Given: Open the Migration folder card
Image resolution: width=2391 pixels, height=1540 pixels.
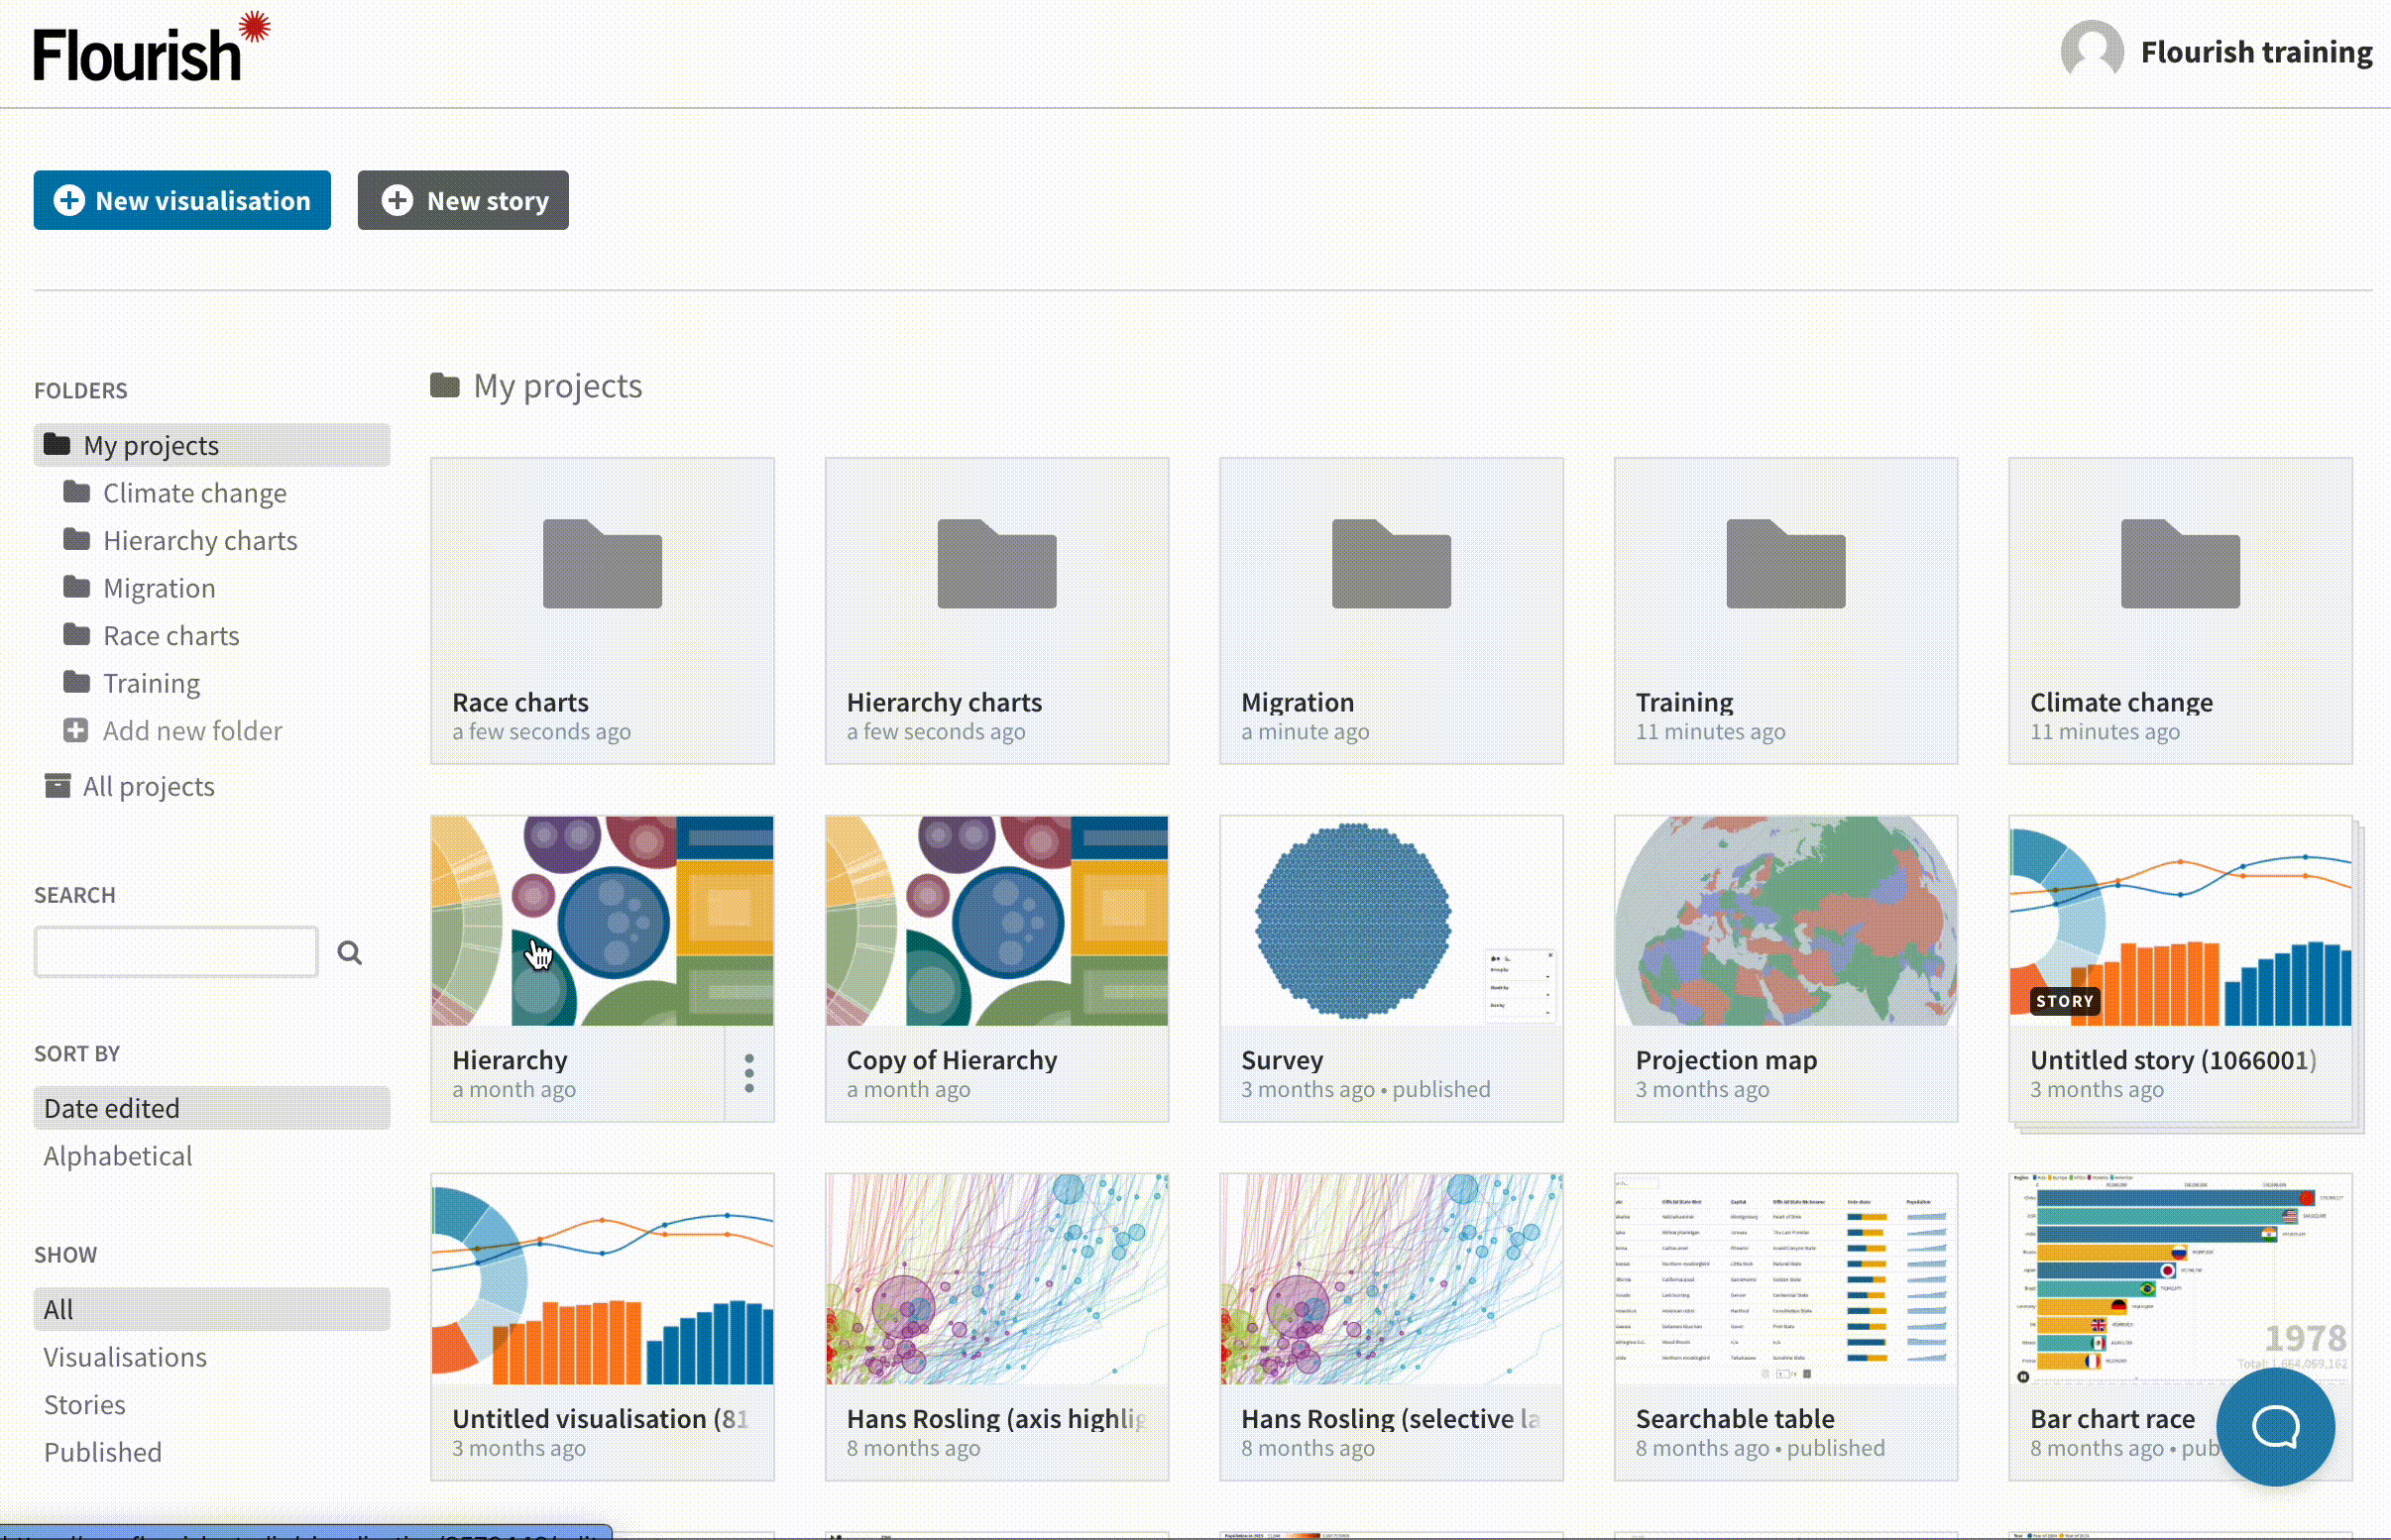Looking at the screenshot, I should [1391, 611].
